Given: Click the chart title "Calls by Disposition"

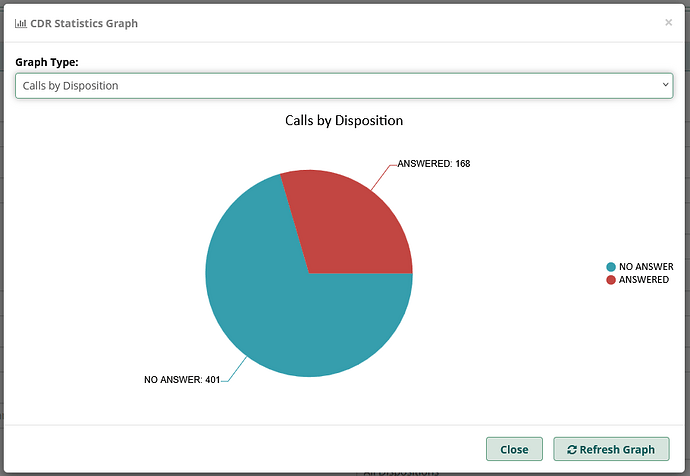Looking at the screenshot, I should coord(344,121).
